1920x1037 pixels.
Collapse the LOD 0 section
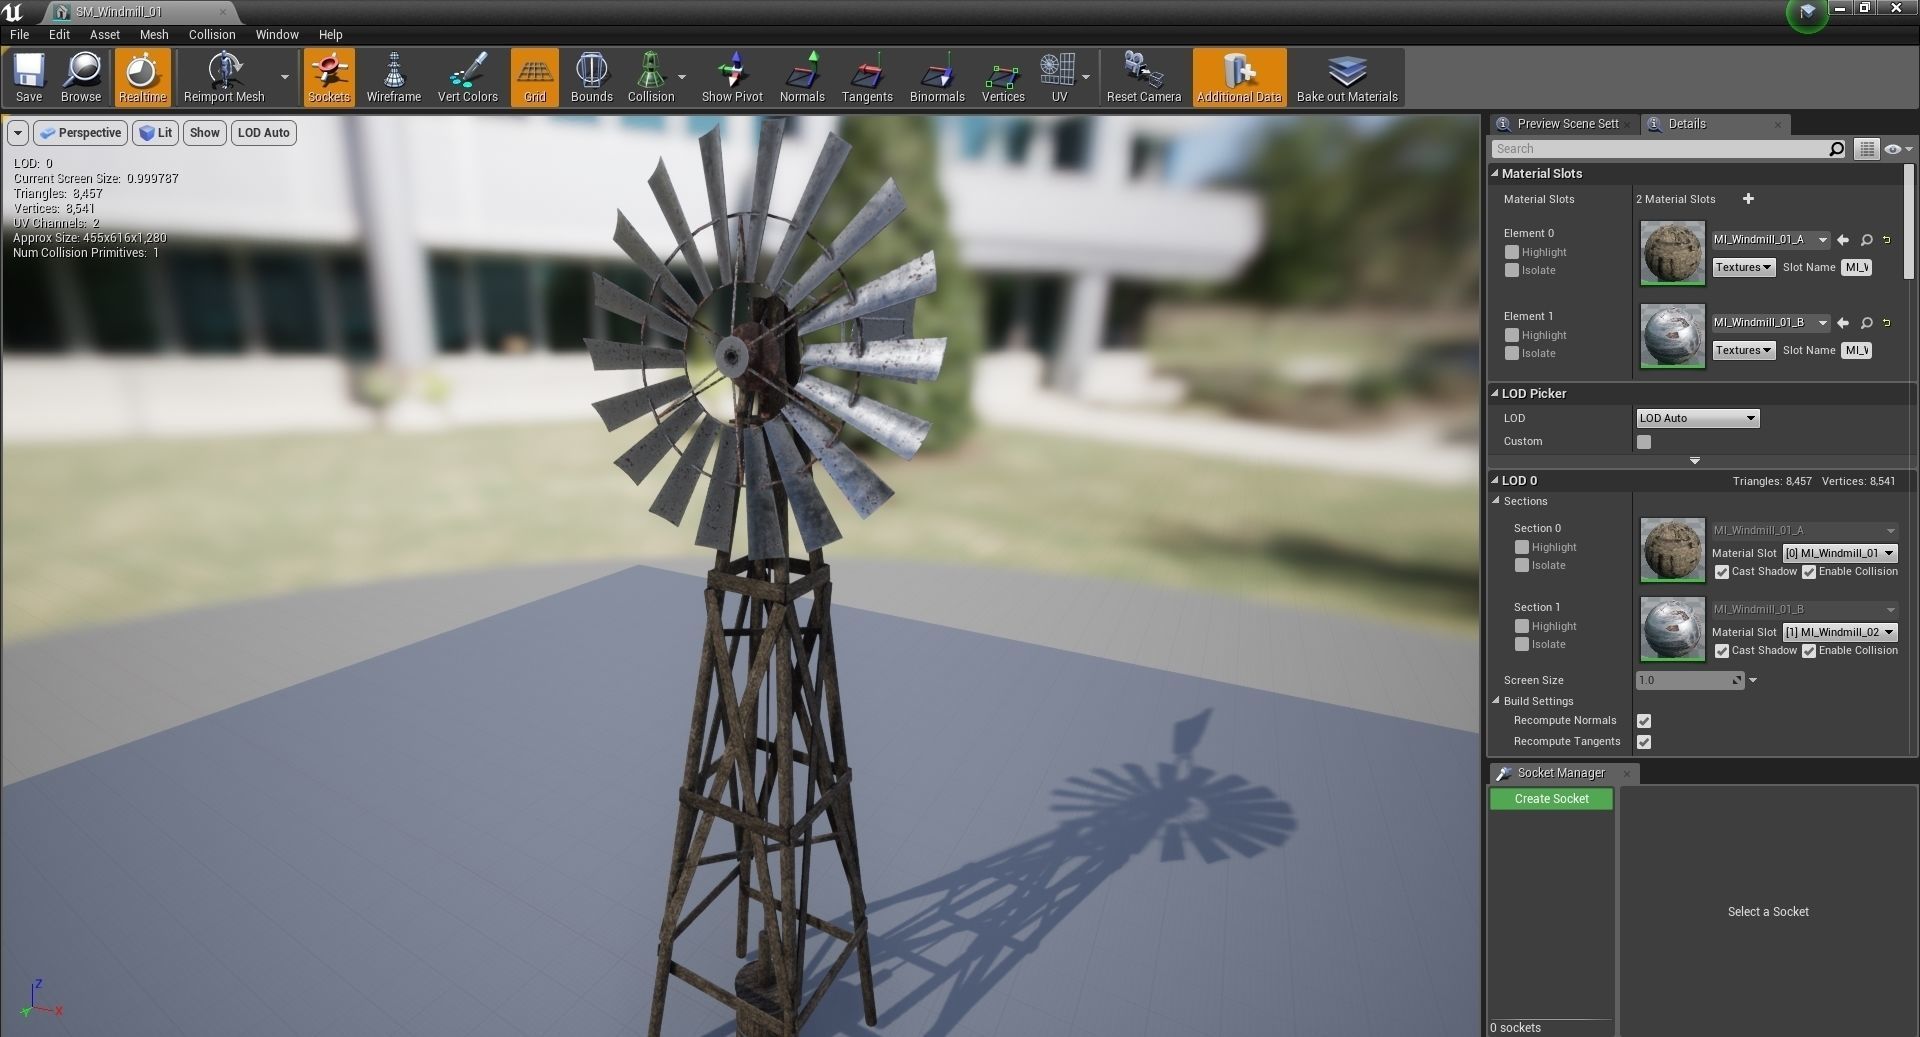coord(1495,480)
